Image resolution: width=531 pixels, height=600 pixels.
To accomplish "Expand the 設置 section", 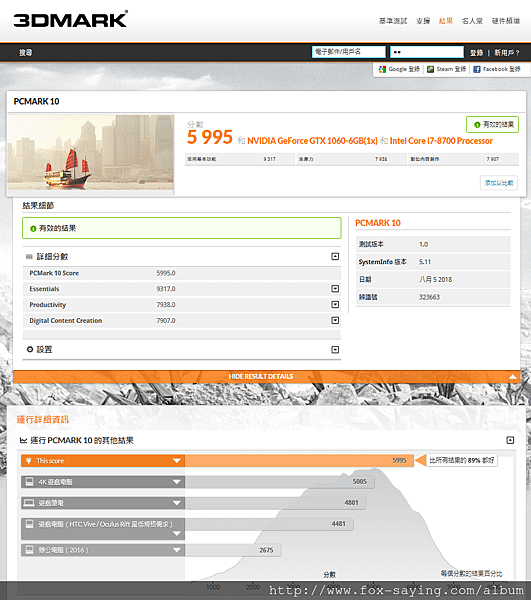I will coord(335,349).
